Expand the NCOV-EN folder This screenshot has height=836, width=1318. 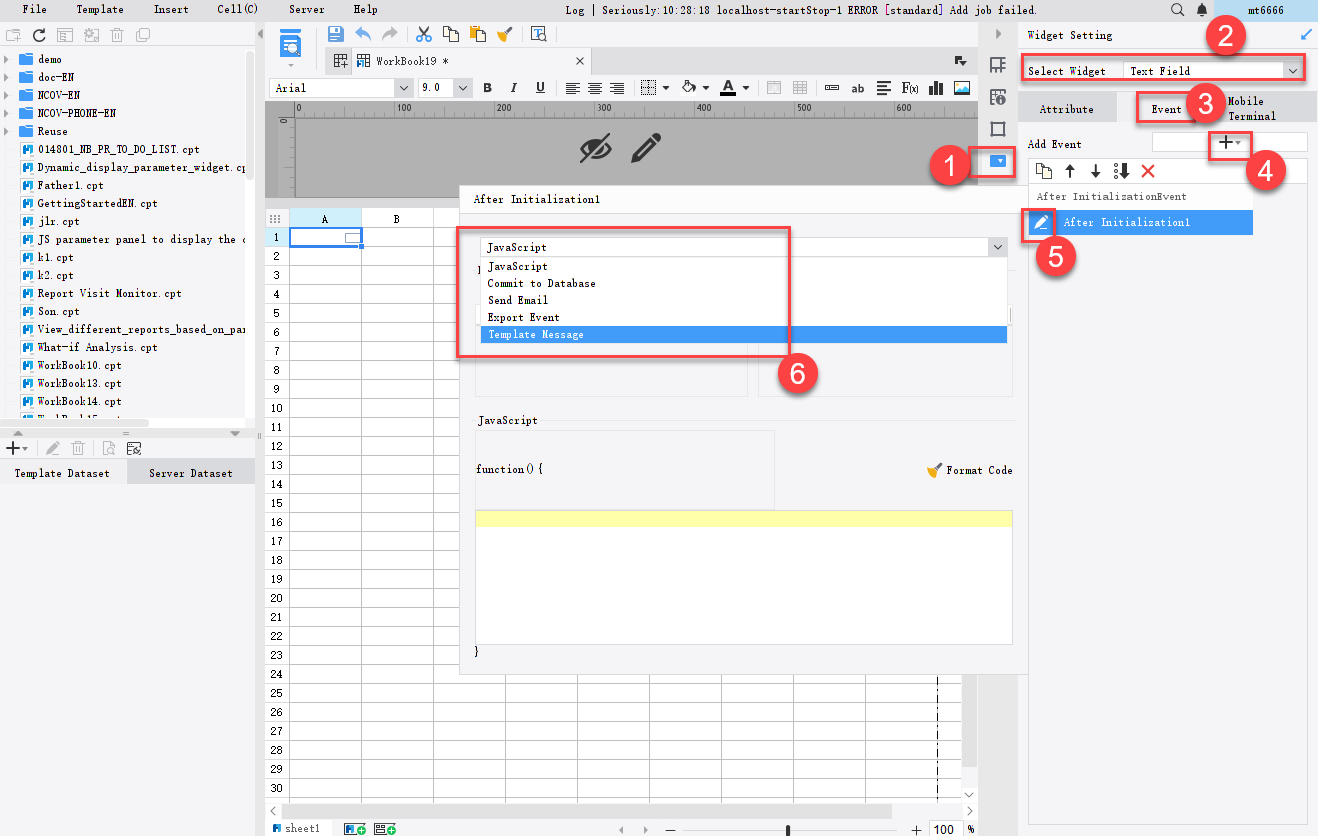coord(7,95)
